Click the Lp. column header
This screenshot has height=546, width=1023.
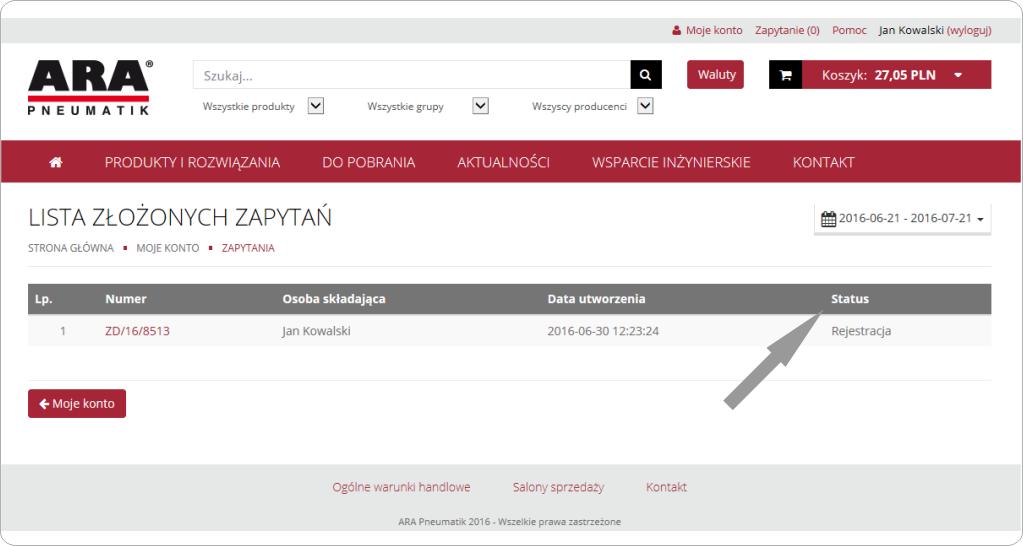coord(44,299)
